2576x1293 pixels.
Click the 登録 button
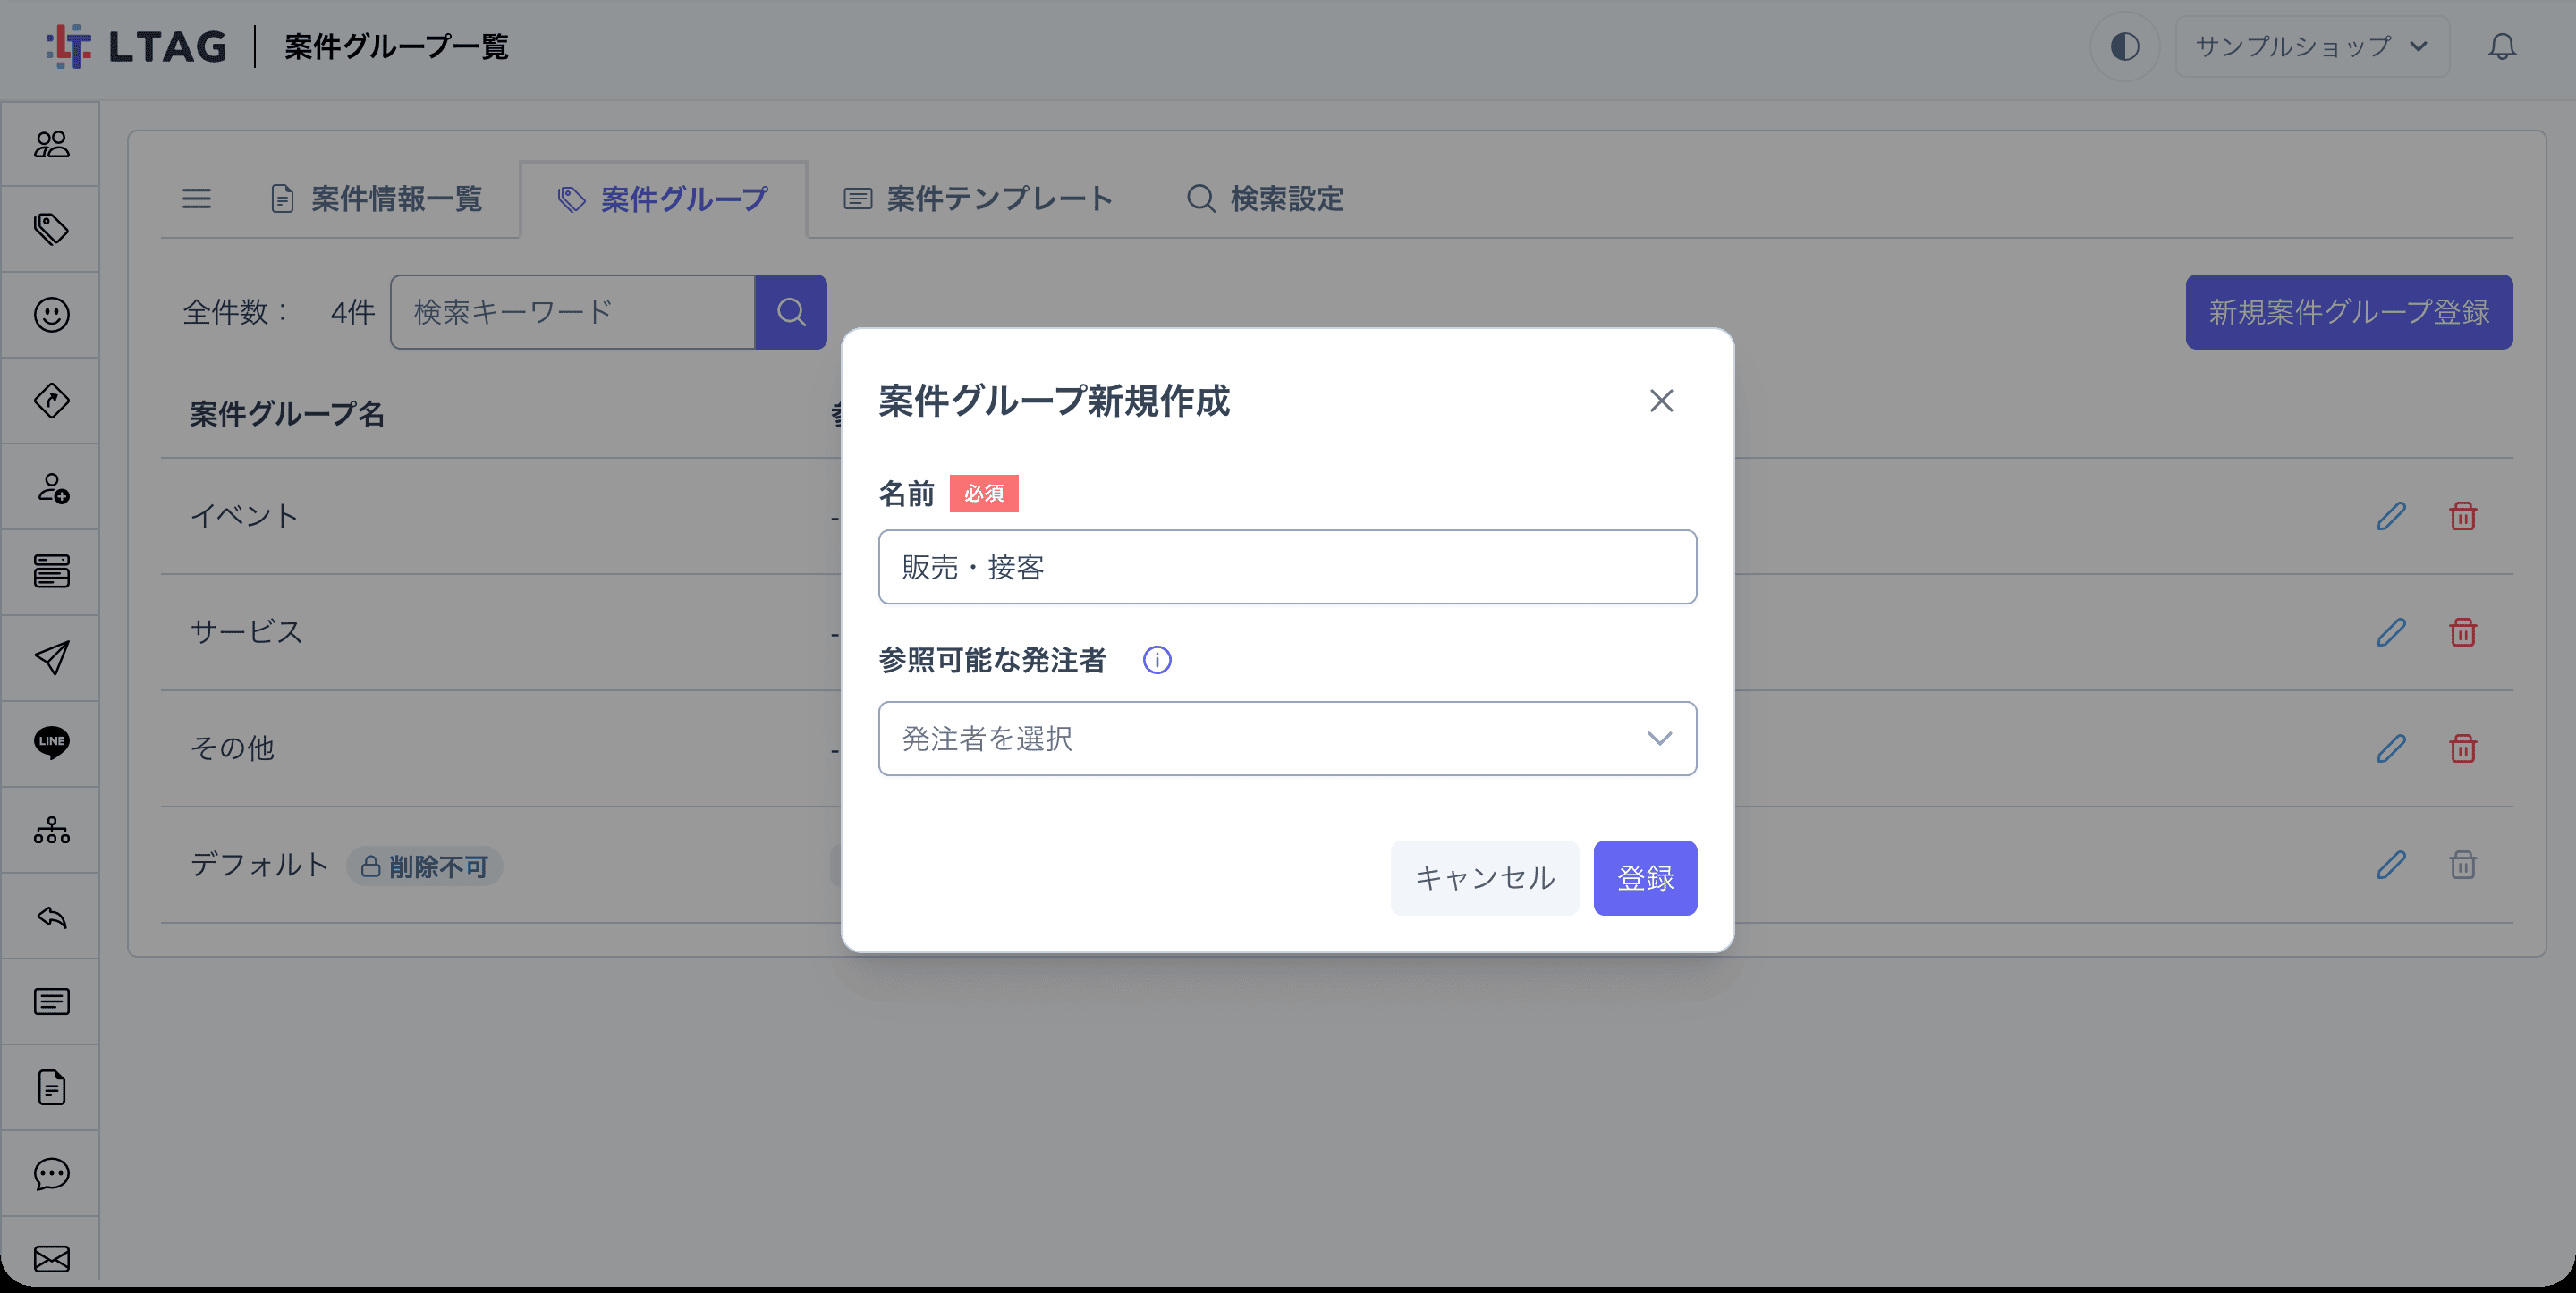point(1645,878)
